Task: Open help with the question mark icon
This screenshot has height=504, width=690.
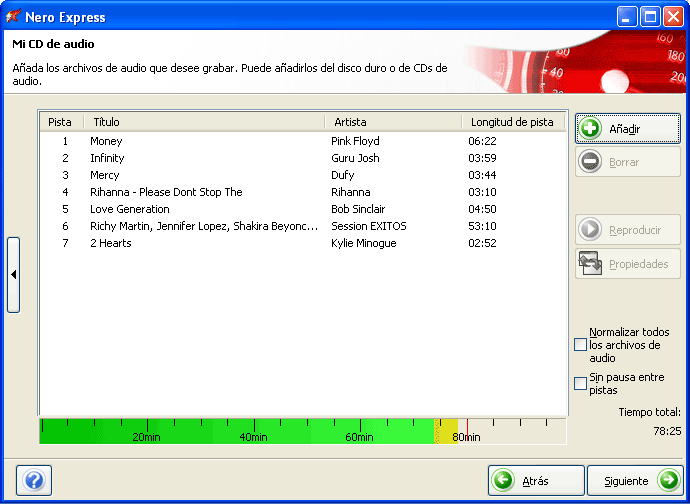Action: pyautogui.click(x=34, y=481)
